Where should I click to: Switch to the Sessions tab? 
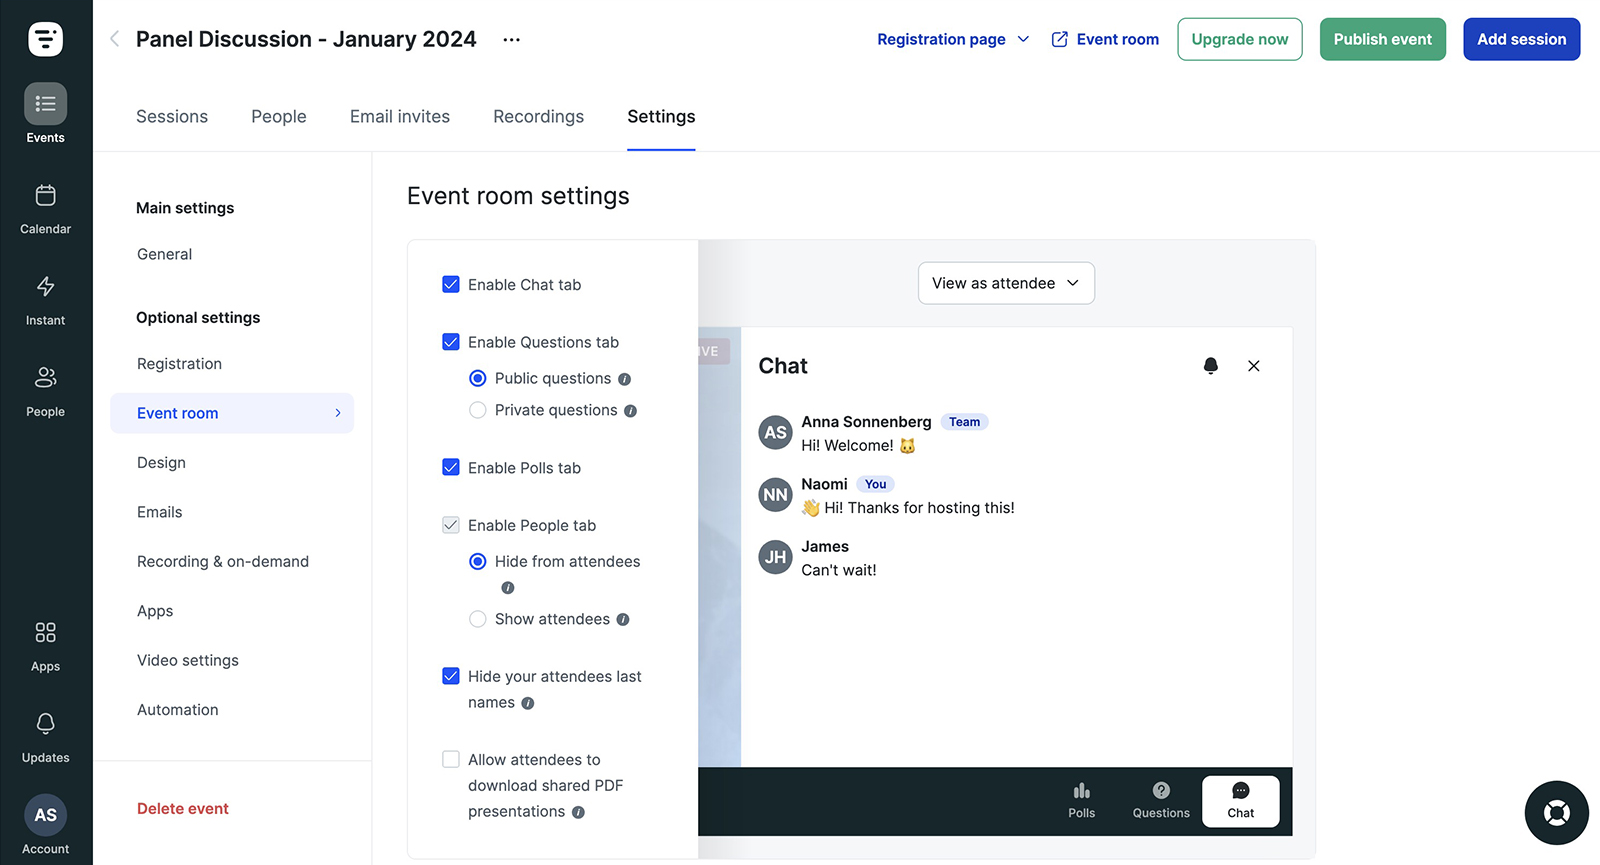172,117
